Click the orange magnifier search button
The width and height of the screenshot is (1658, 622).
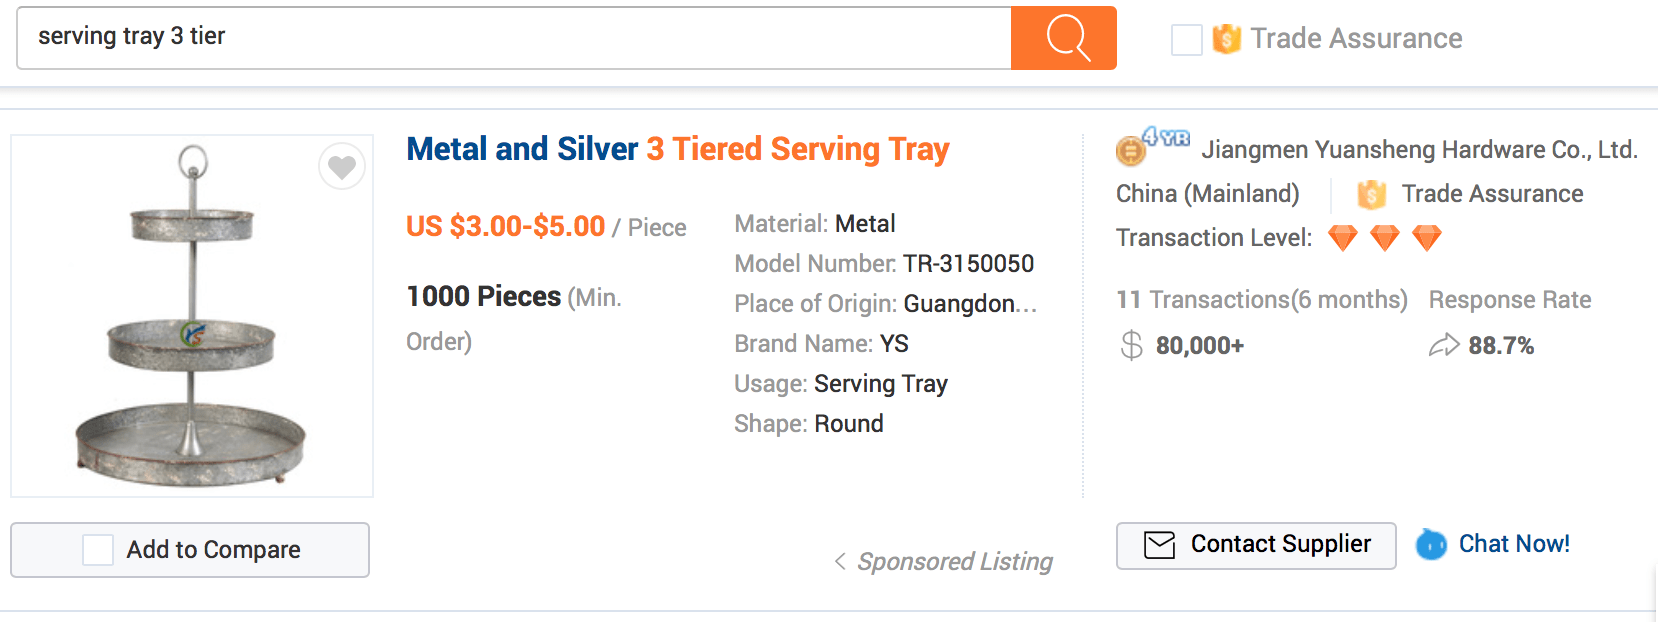(x=1064, y=38)
